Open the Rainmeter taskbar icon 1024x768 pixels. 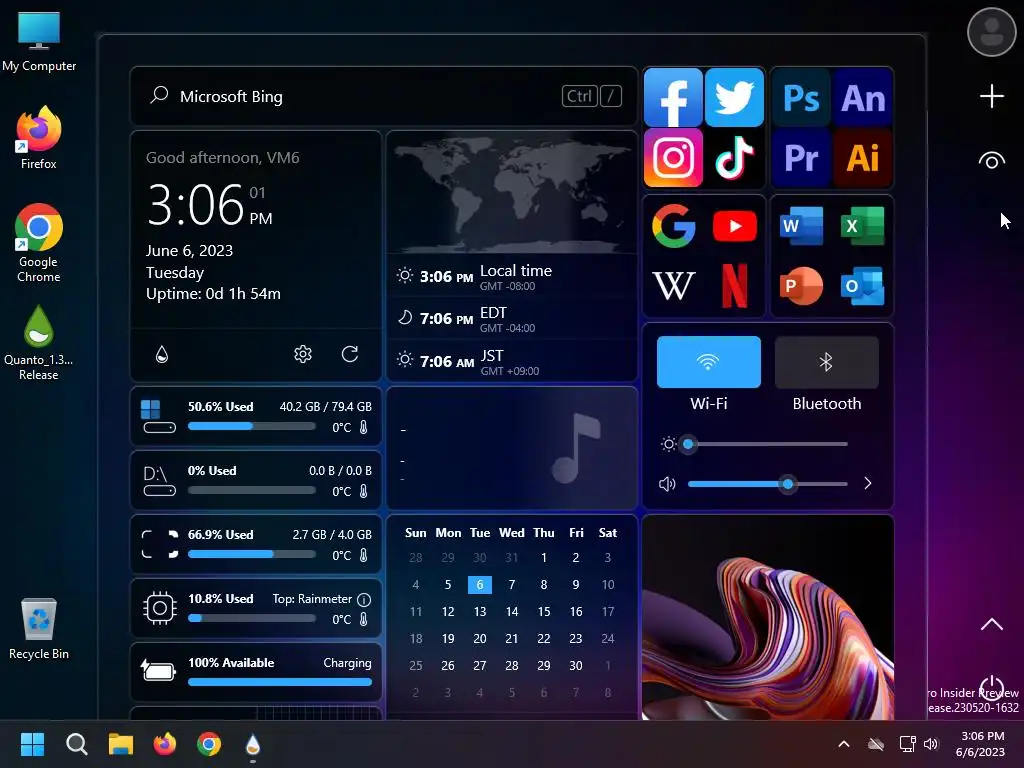point(253,744)
